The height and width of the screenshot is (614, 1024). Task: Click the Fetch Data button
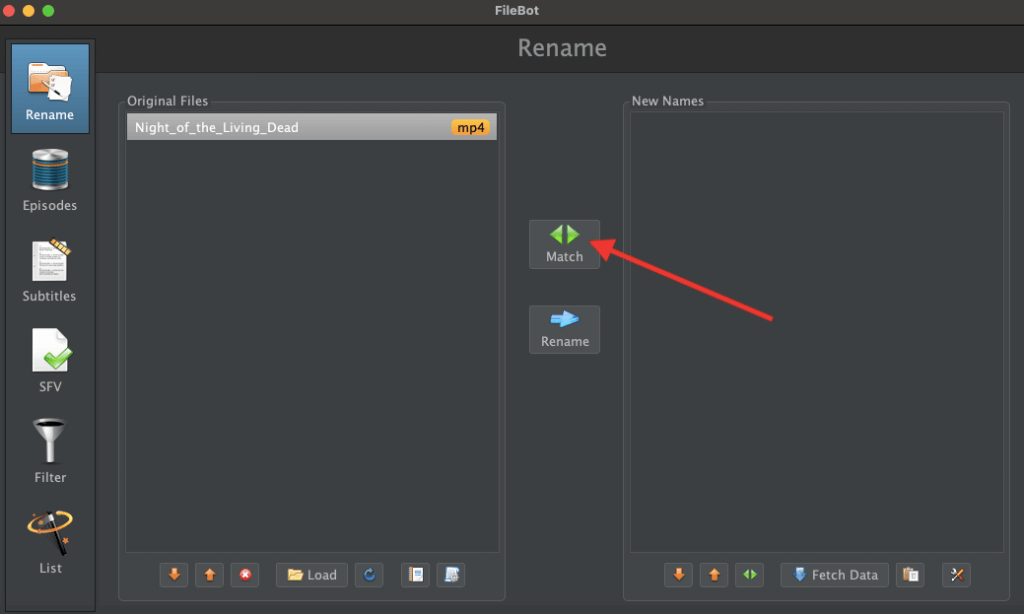pos(835,575)
